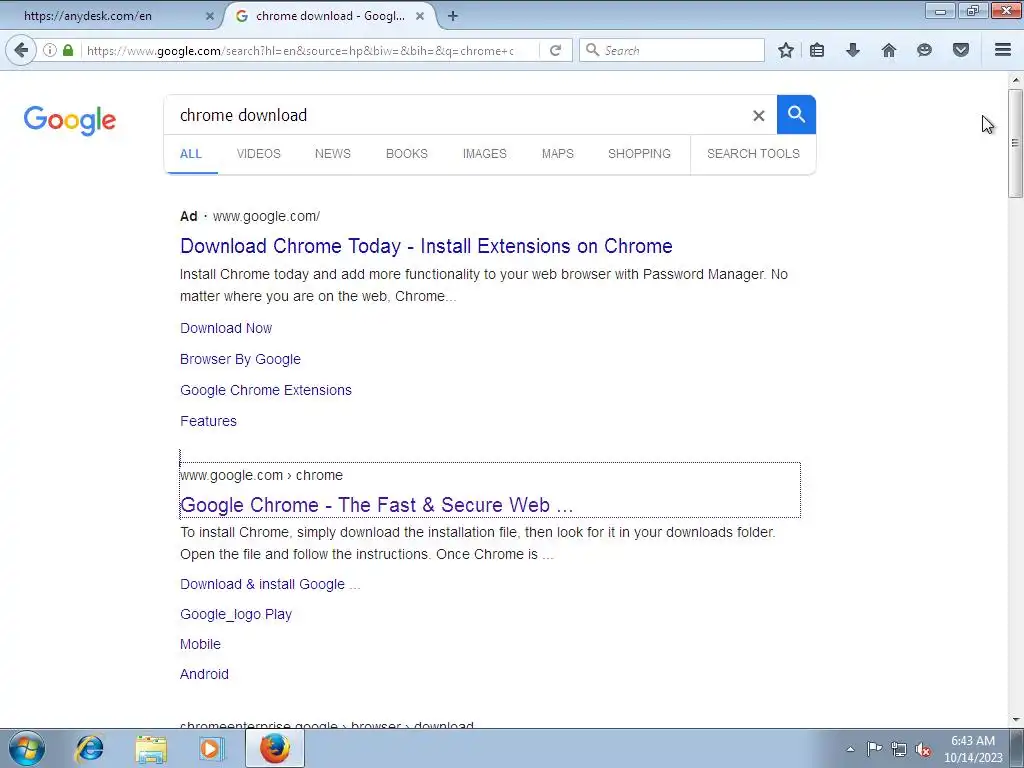
Task: Open the Download Chrome Today ad link
Action: click(426, 246)
